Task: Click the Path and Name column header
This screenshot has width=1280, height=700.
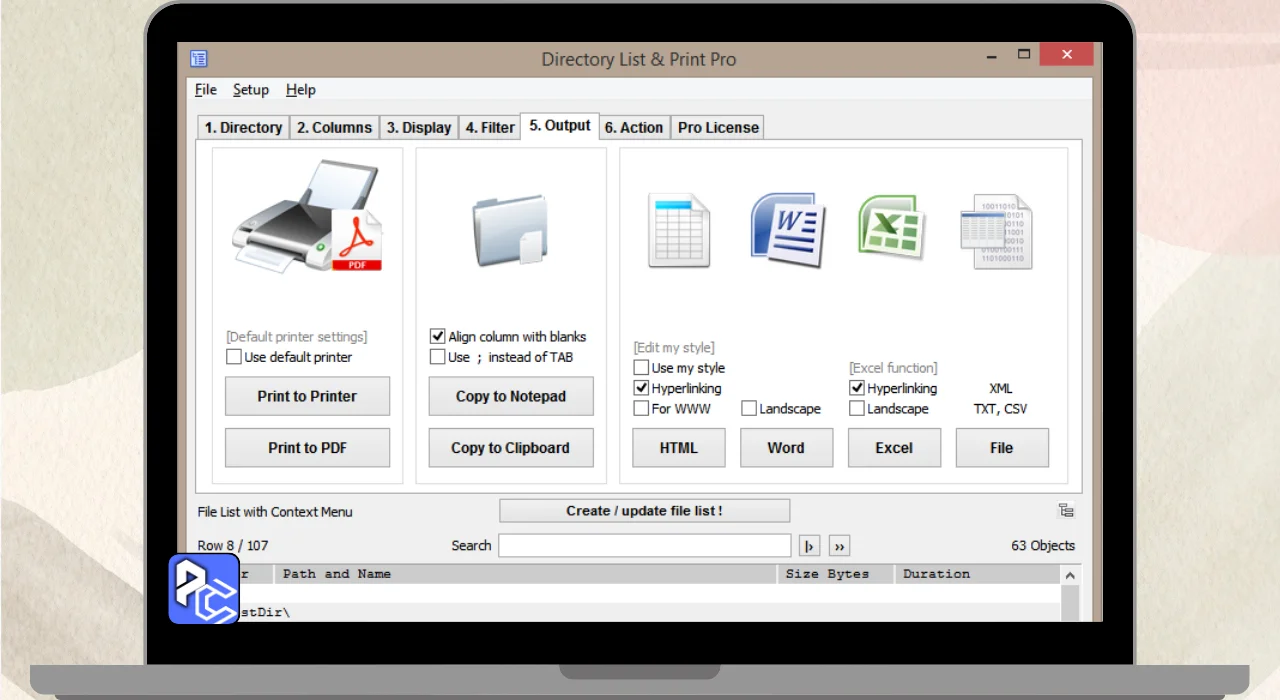Action: [x=526, y=574]
